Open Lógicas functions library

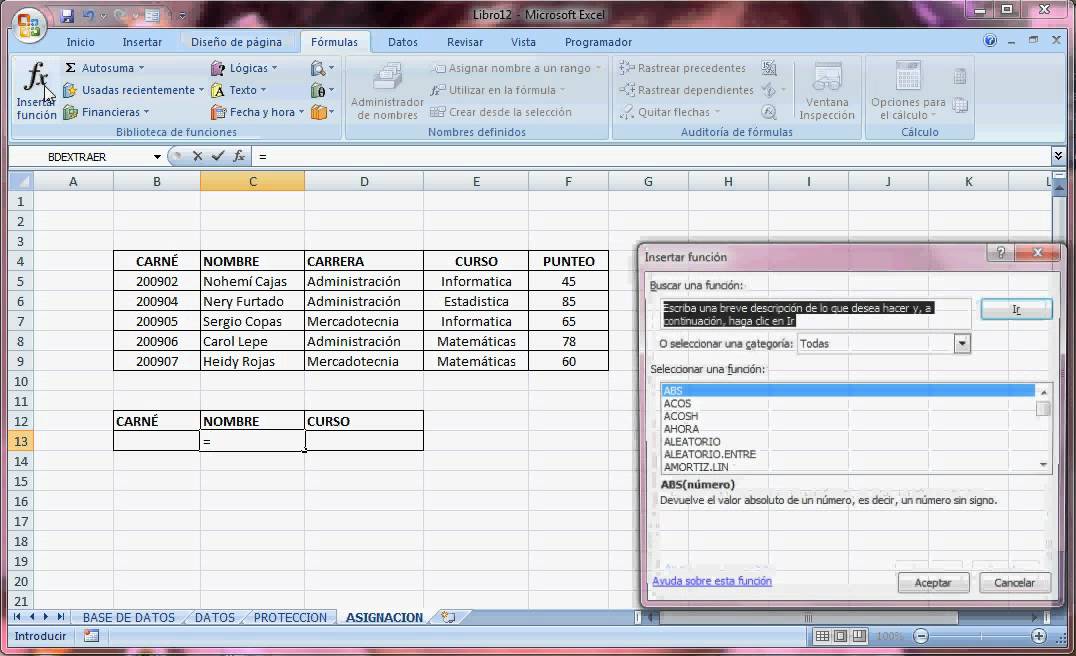[244, 68]
